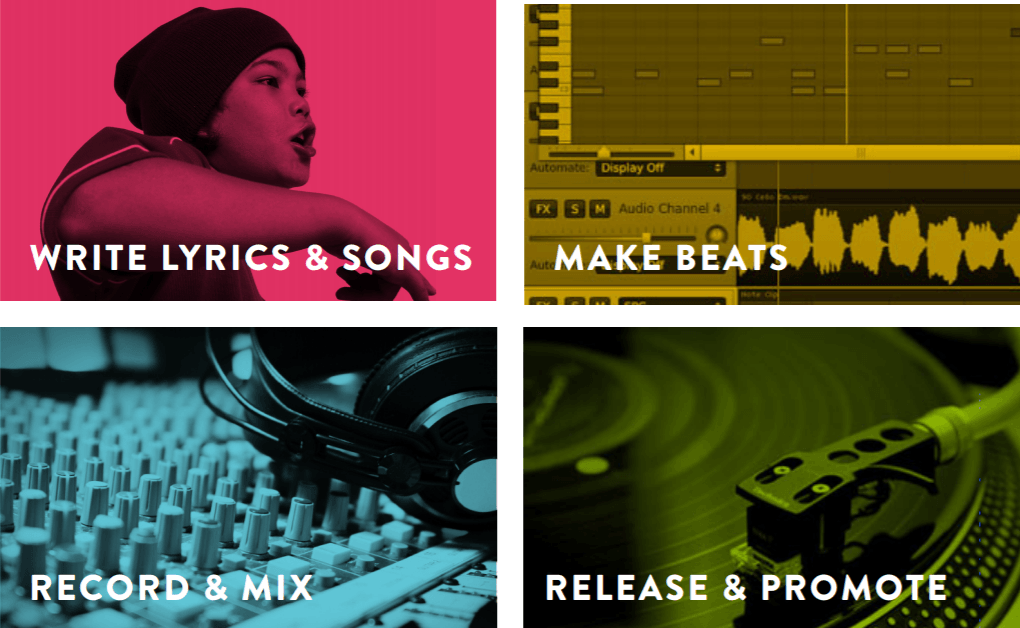Open the Write Lyrics & Songs link

[x=251, y=257]
